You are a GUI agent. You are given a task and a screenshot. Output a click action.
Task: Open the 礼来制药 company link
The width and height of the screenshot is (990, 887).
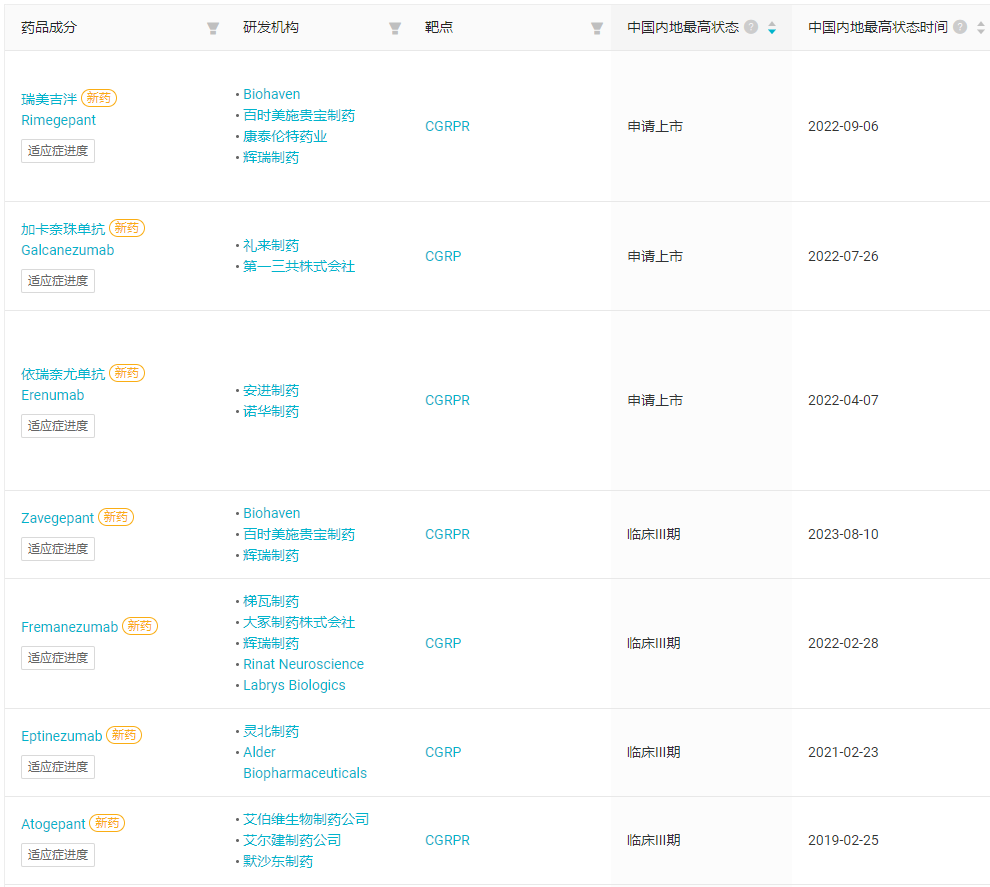[271, 245]
